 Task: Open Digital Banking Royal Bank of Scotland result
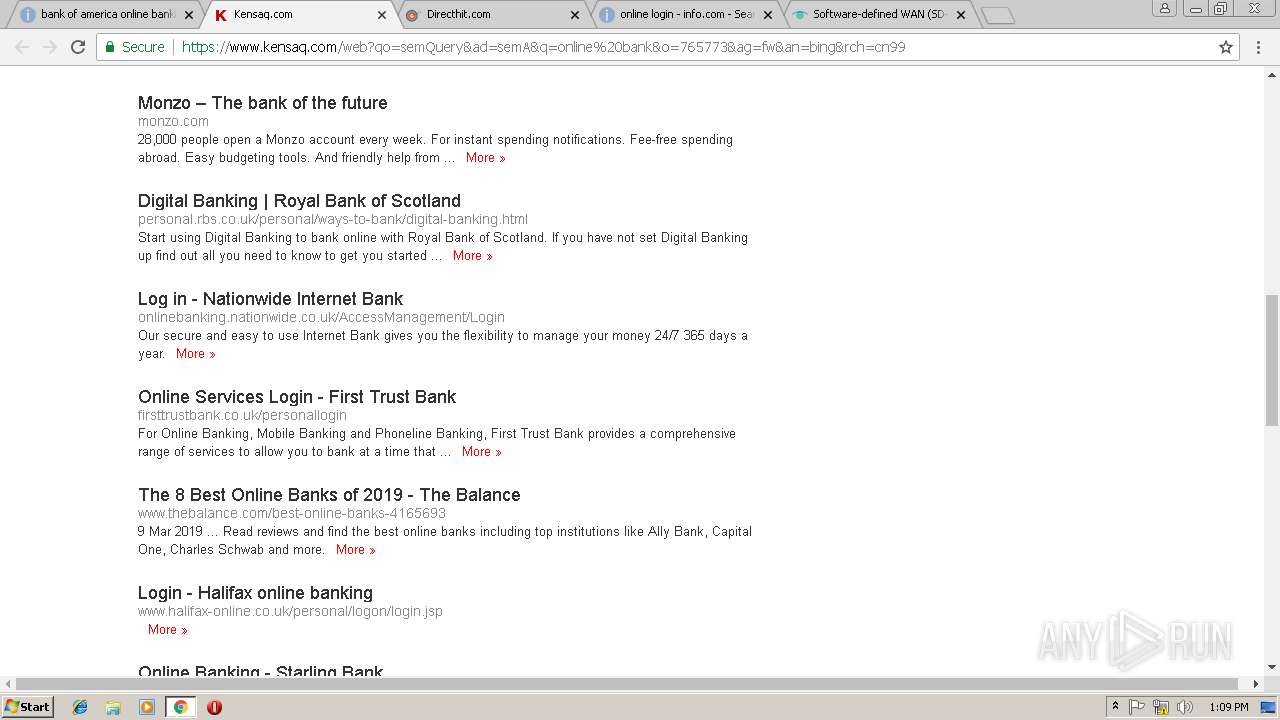(299, 201)
